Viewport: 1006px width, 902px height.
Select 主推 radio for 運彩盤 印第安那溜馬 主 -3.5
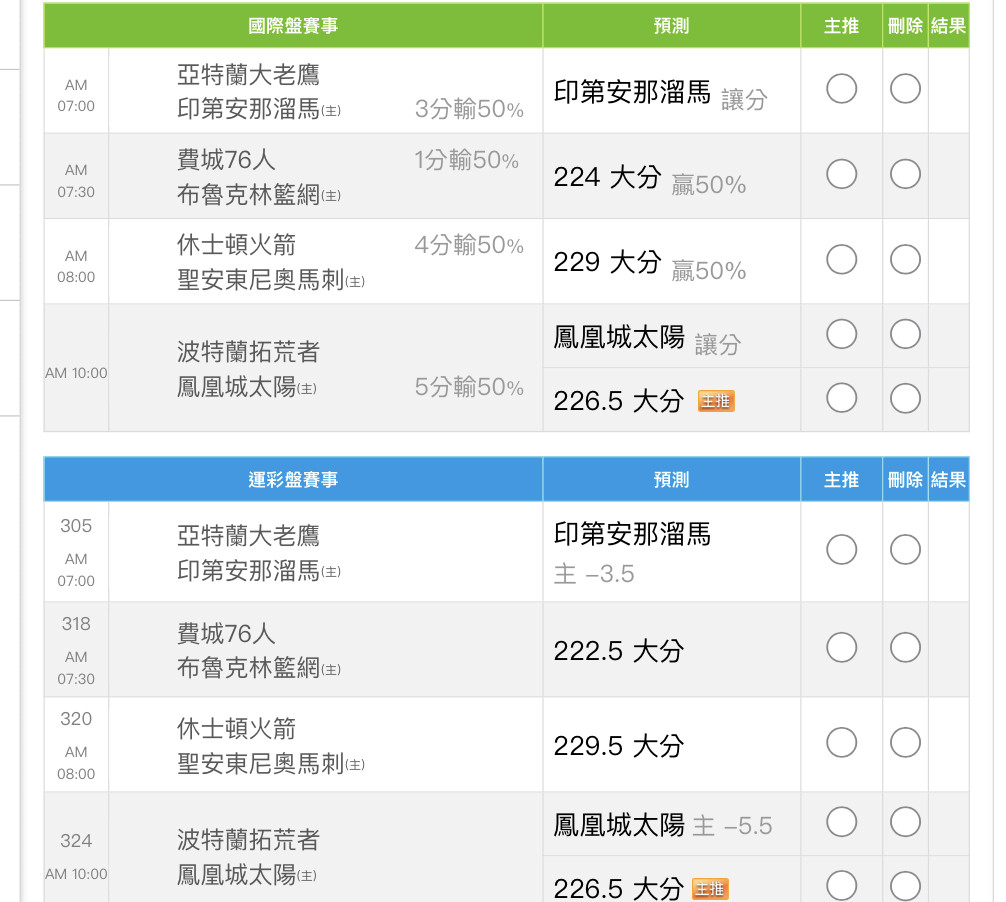tap(841, 549)
